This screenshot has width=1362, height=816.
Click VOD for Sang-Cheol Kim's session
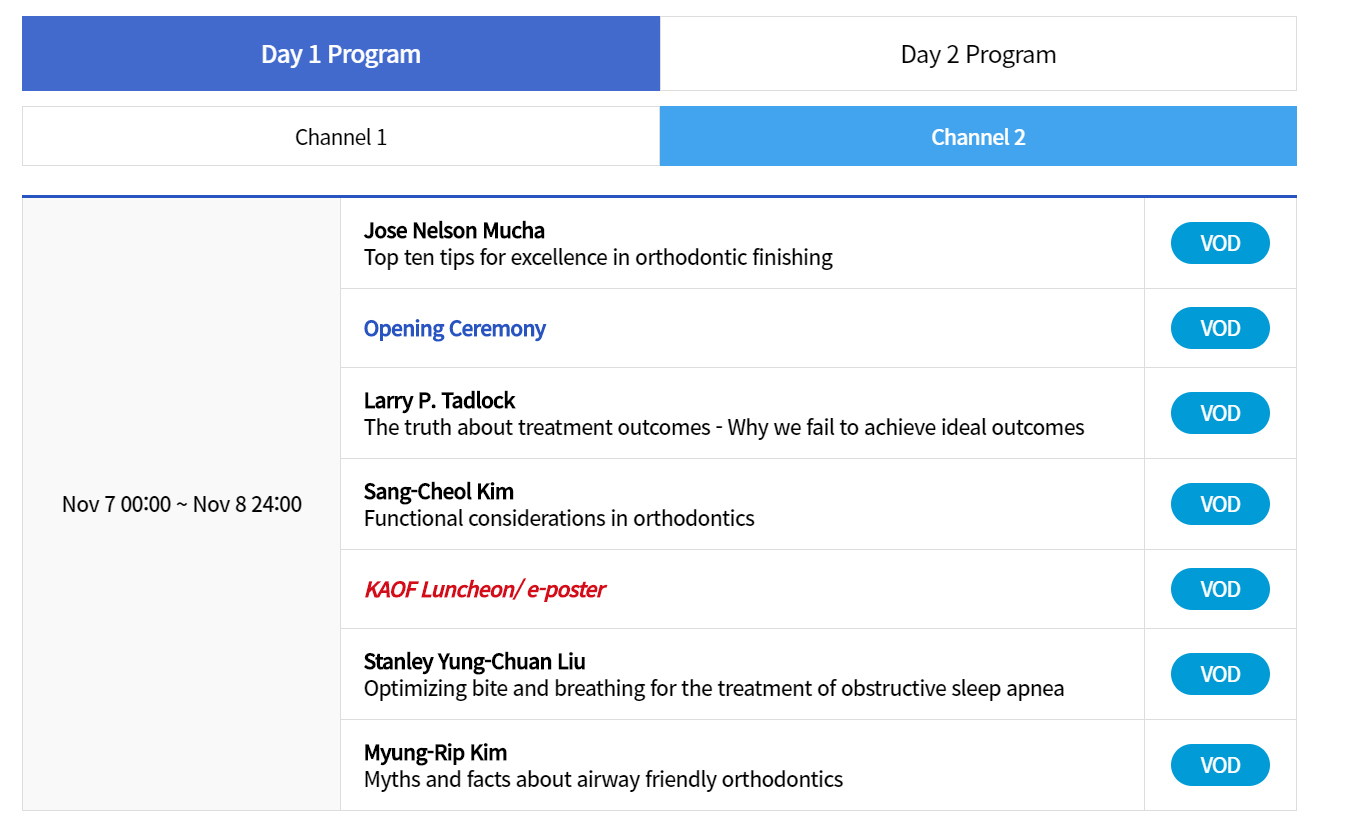[x=1220, y=504]
